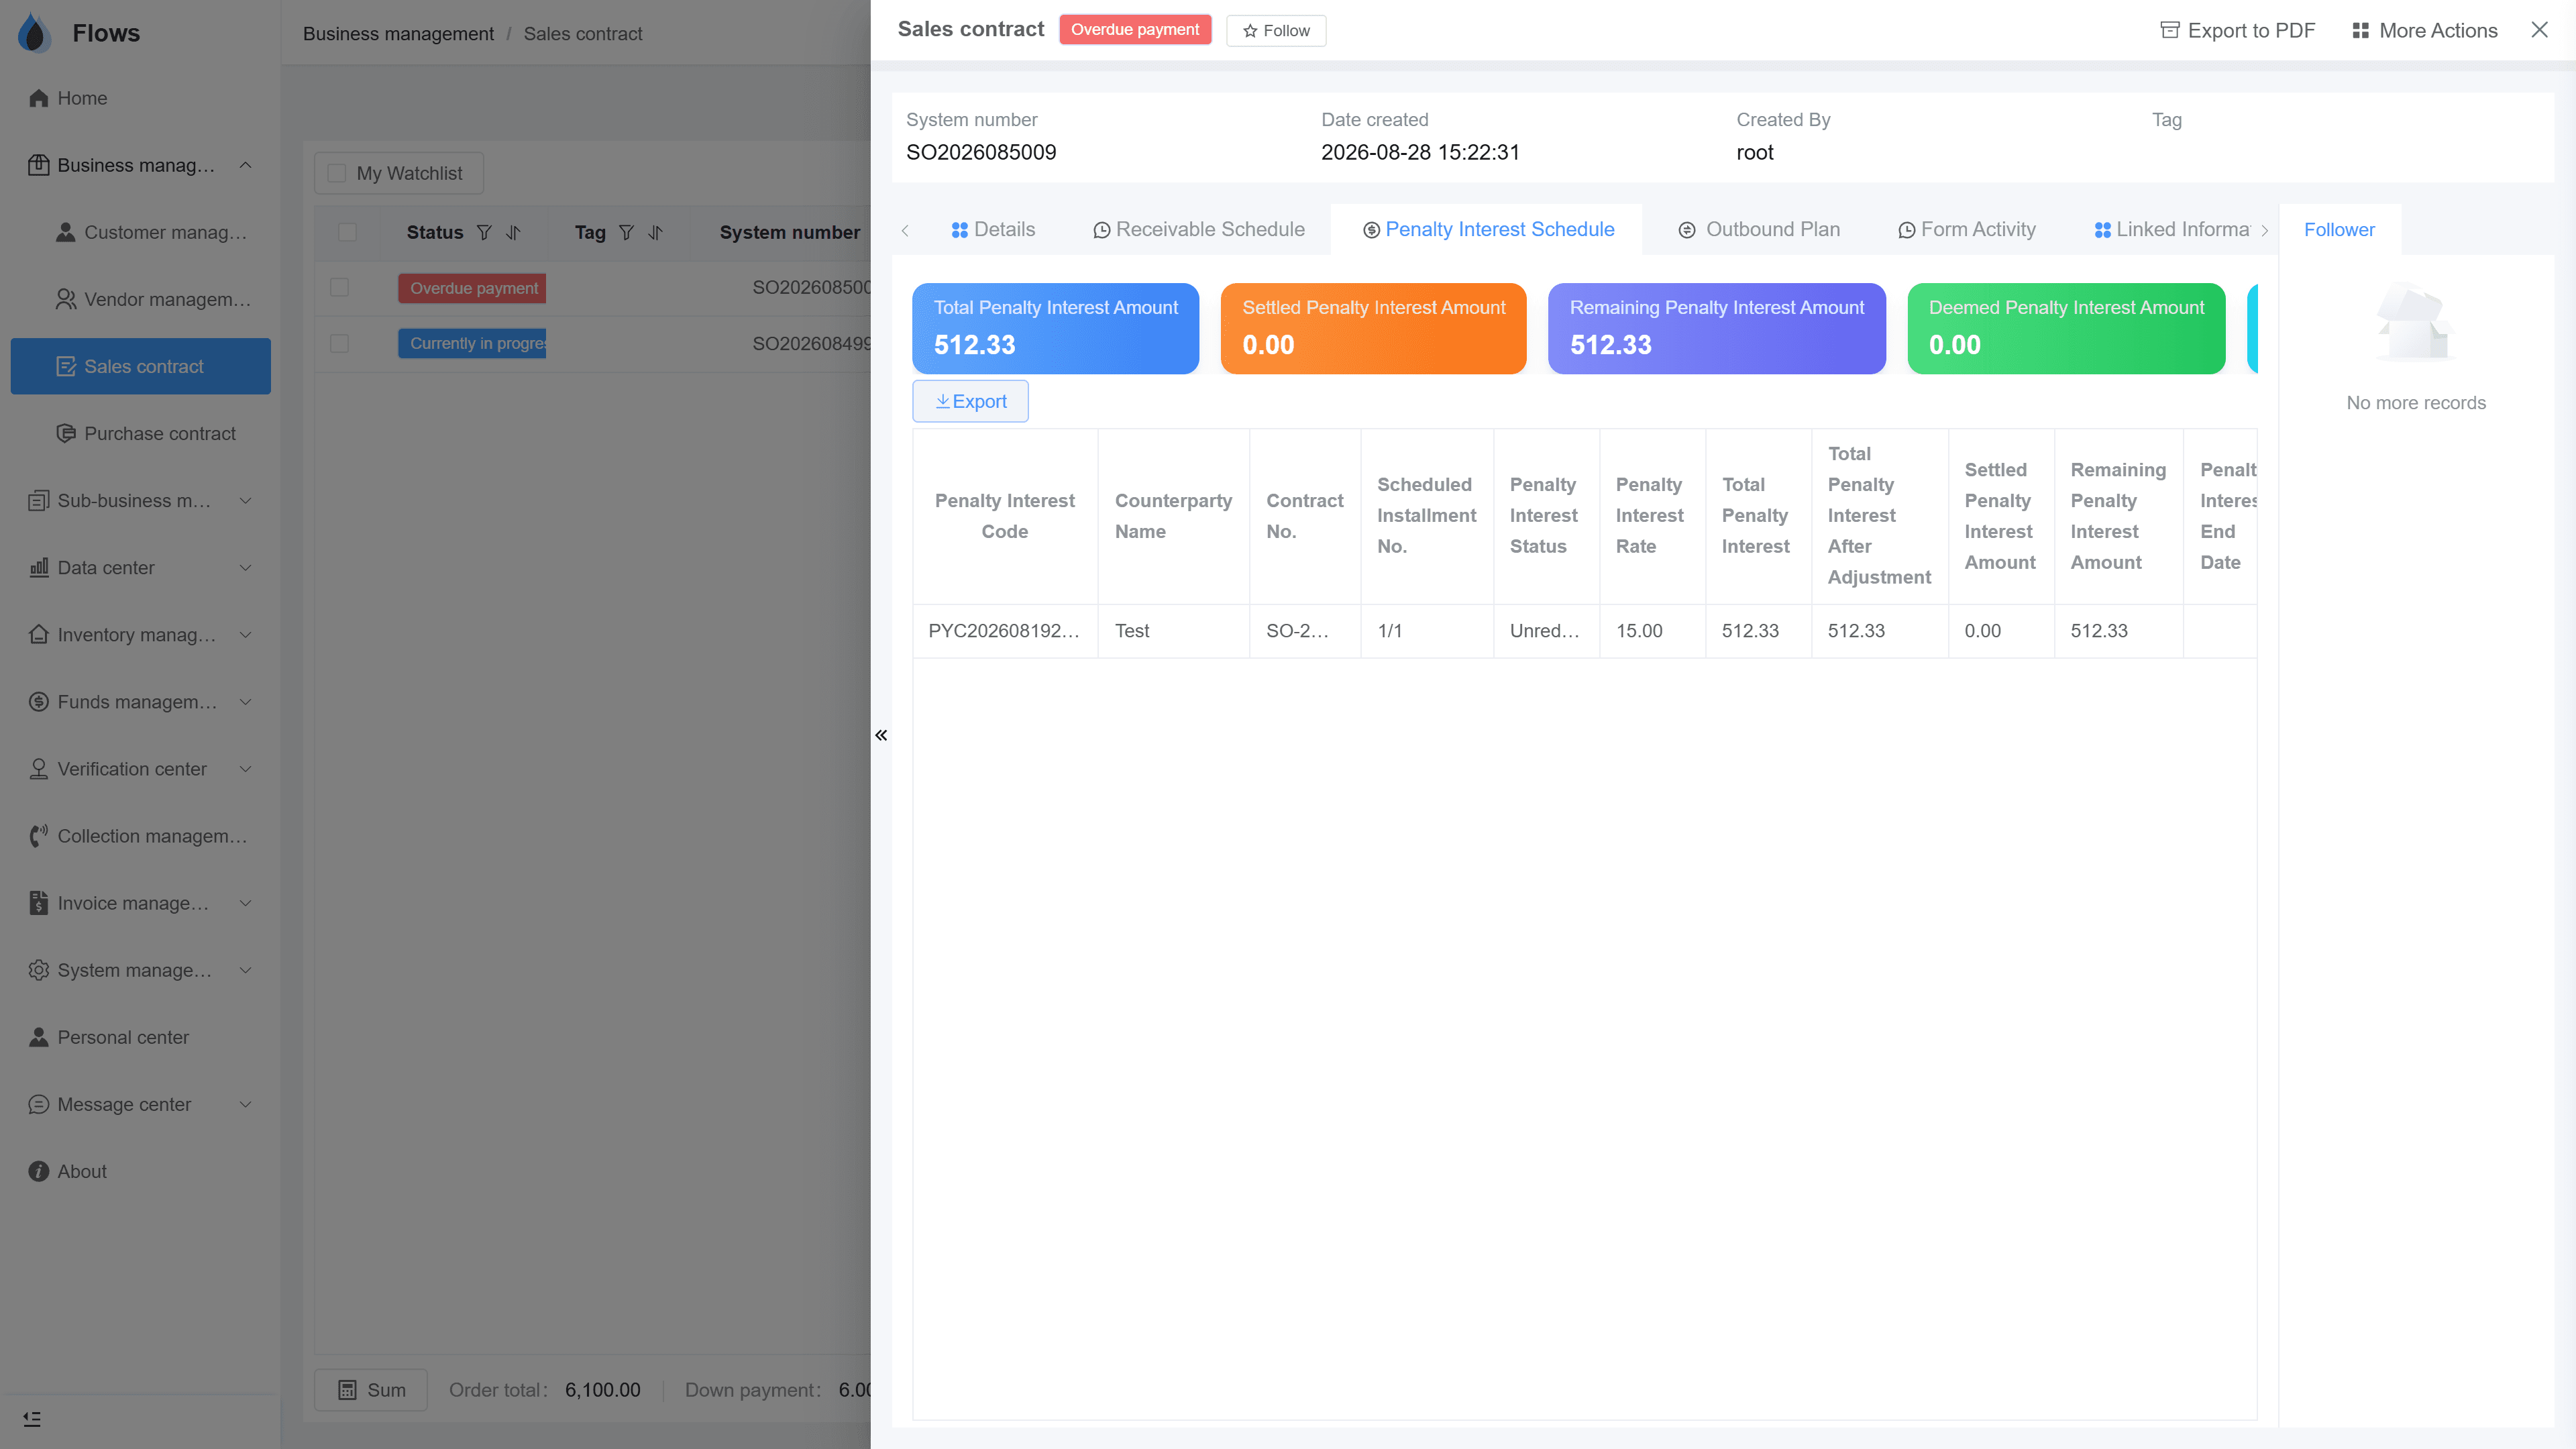Click the Sum calculator button
Image resolution: width=2576 pixels, height=1449 pixels.
coord(371,1390)
